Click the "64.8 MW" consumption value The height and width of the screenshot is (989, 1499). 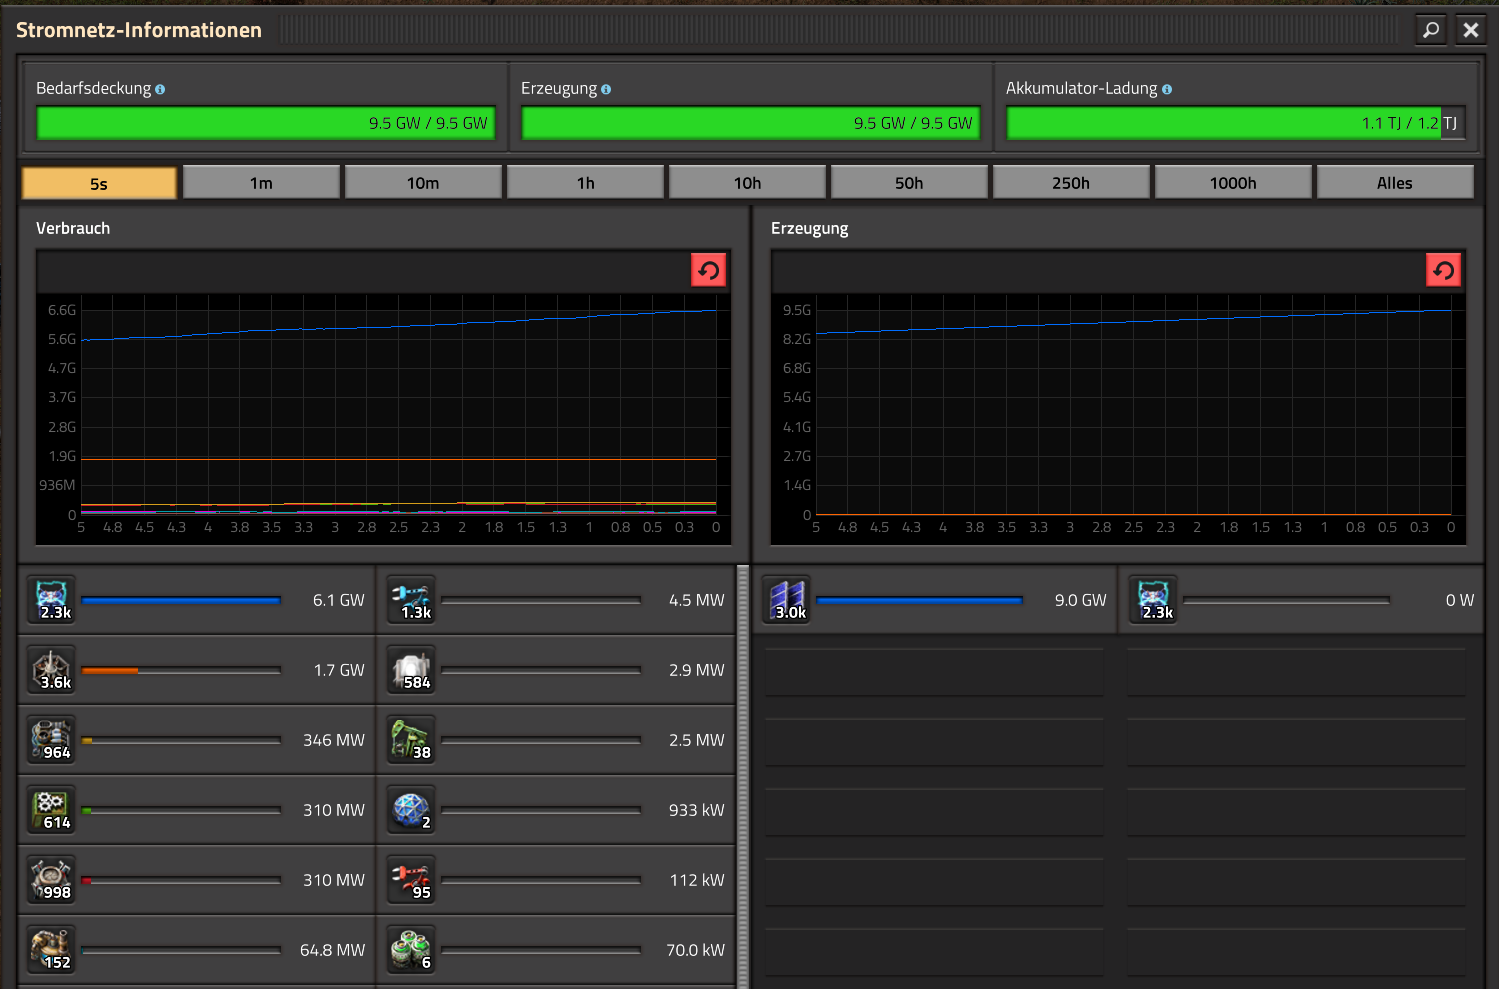tap(332, 950)
